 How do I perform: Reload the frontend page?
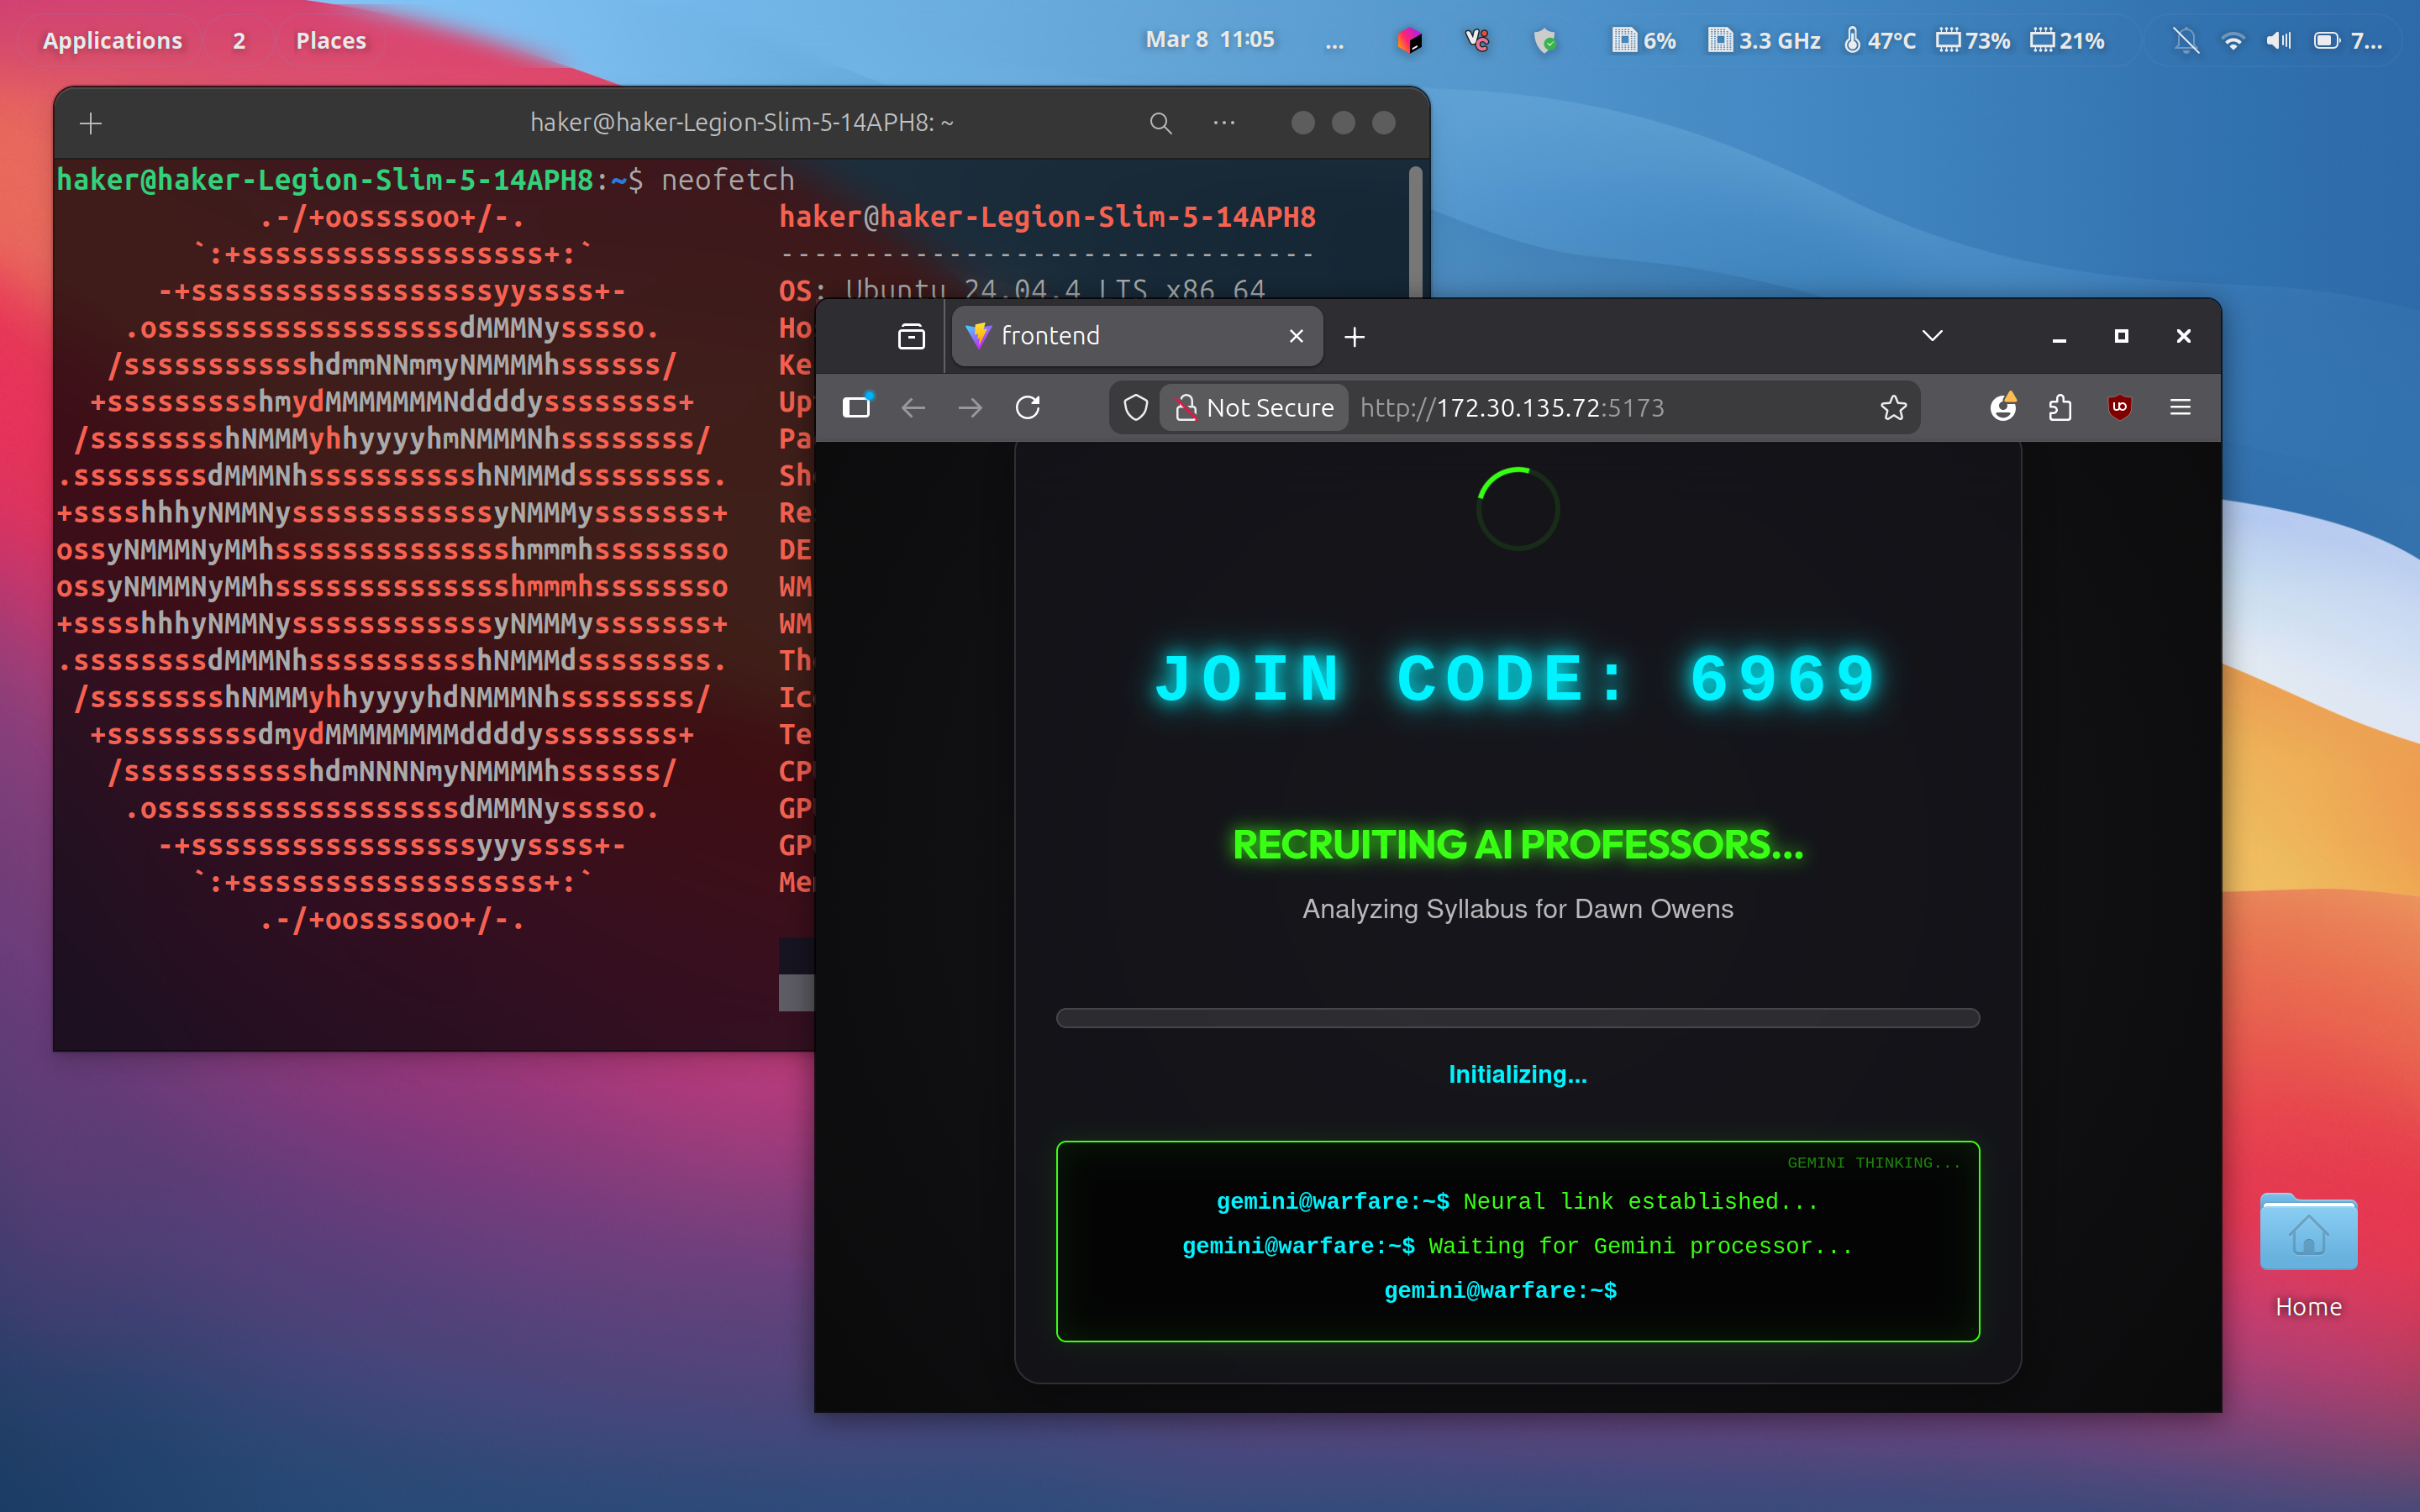click(x=1028, y=407)
